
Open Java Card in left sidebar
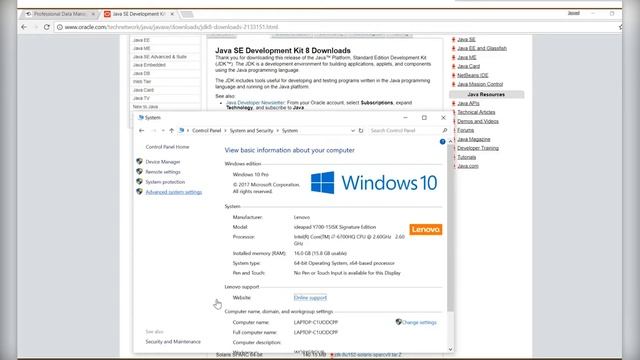[x=143, y=90]
